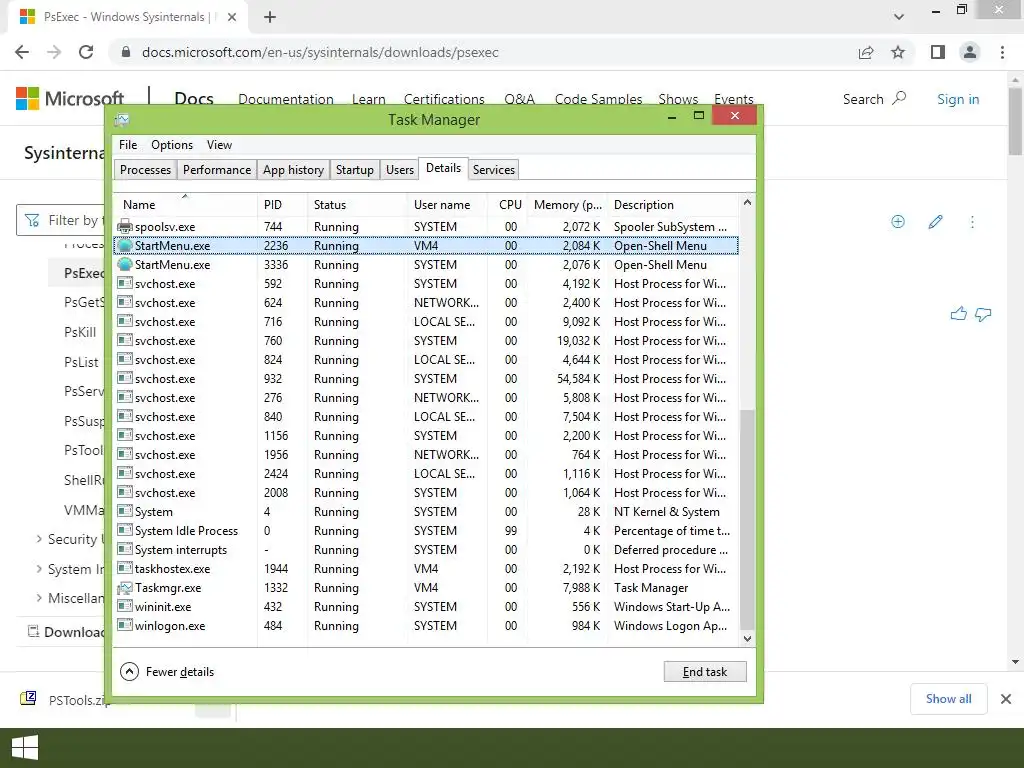Bookmark this page with the star icon
Viewport: 1024px width, 768px height.
tap(898, 52)
